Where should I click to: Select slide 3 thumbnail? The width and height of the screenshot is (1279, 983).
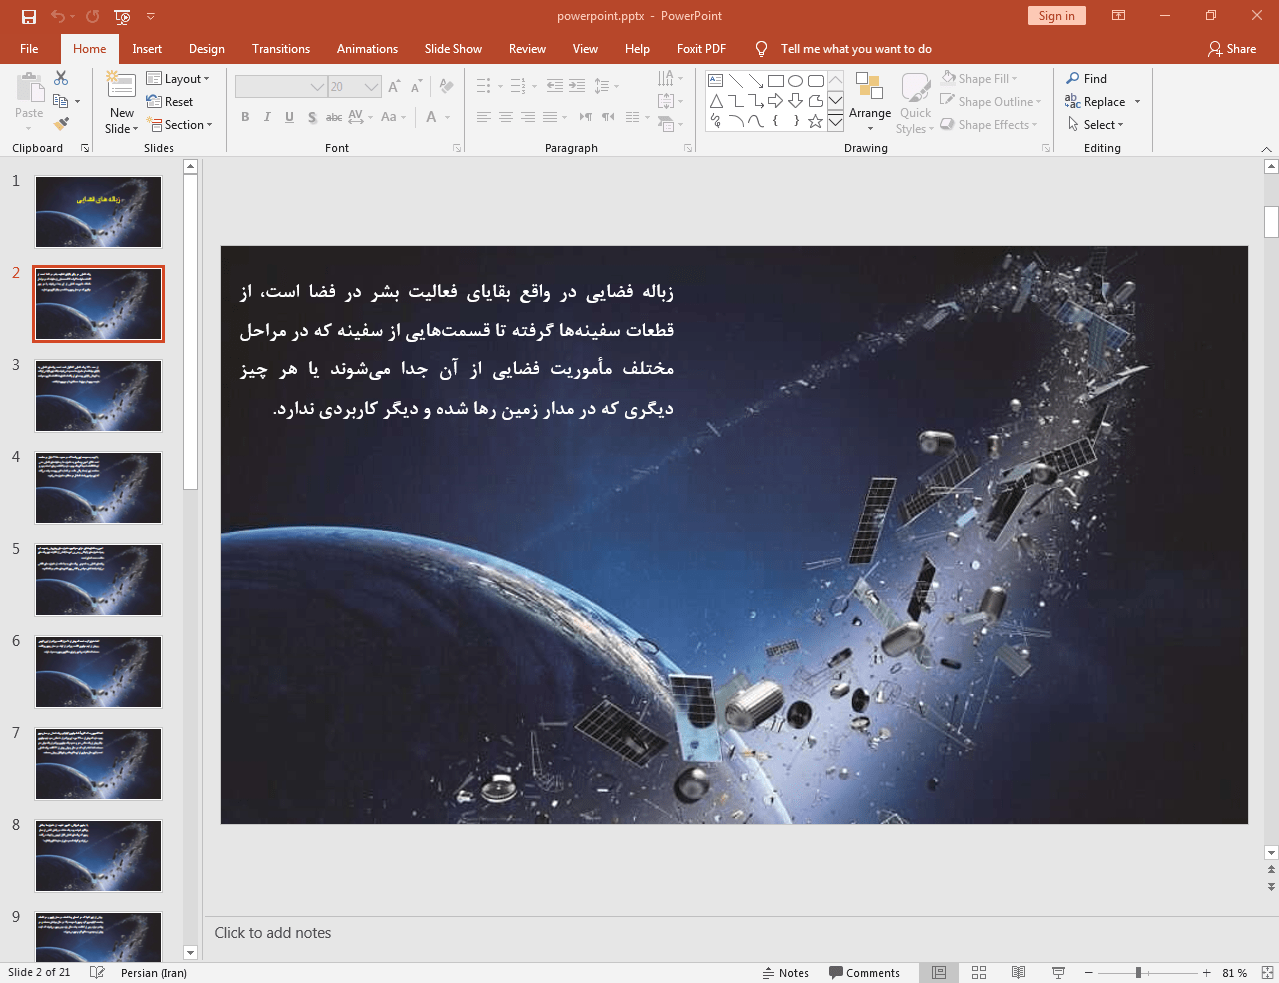click(x=98, y=396)
